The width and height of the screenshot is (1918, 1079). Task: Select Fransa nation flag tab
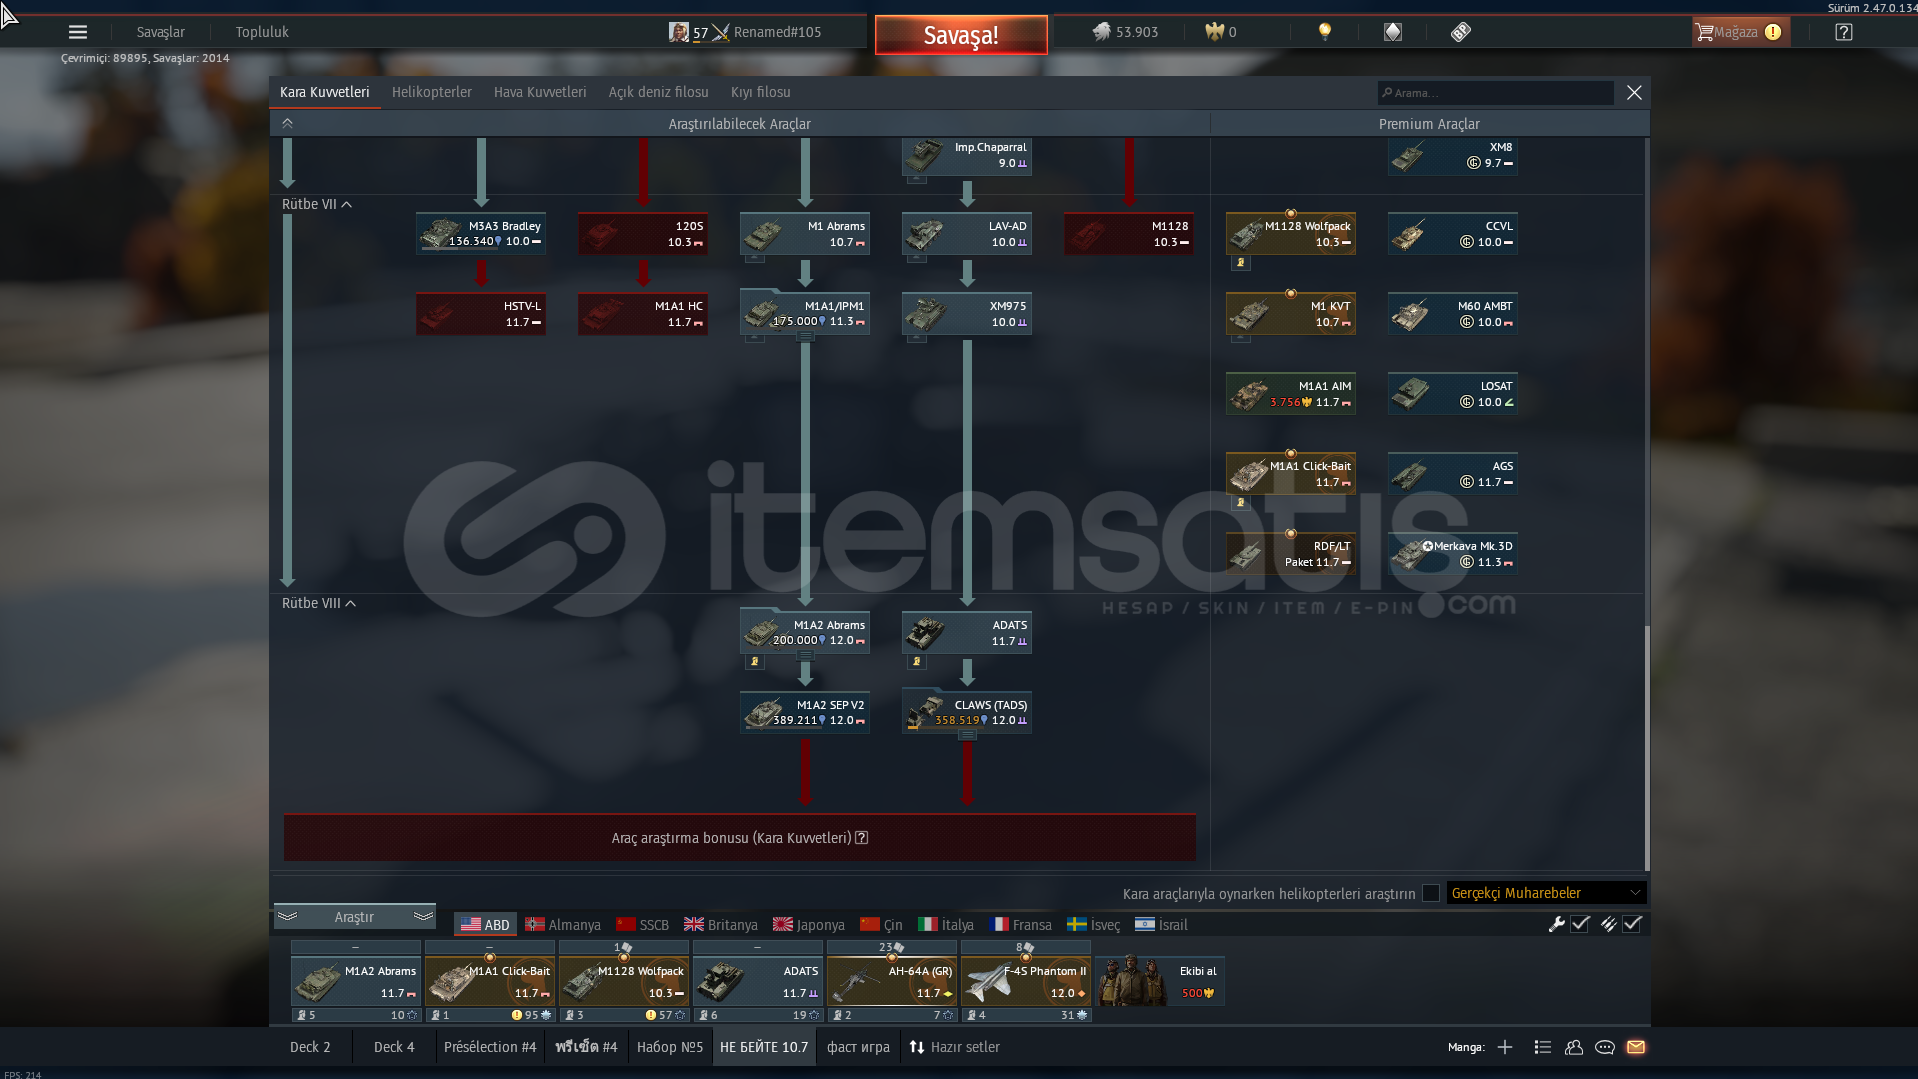(x=1020, y=925)
